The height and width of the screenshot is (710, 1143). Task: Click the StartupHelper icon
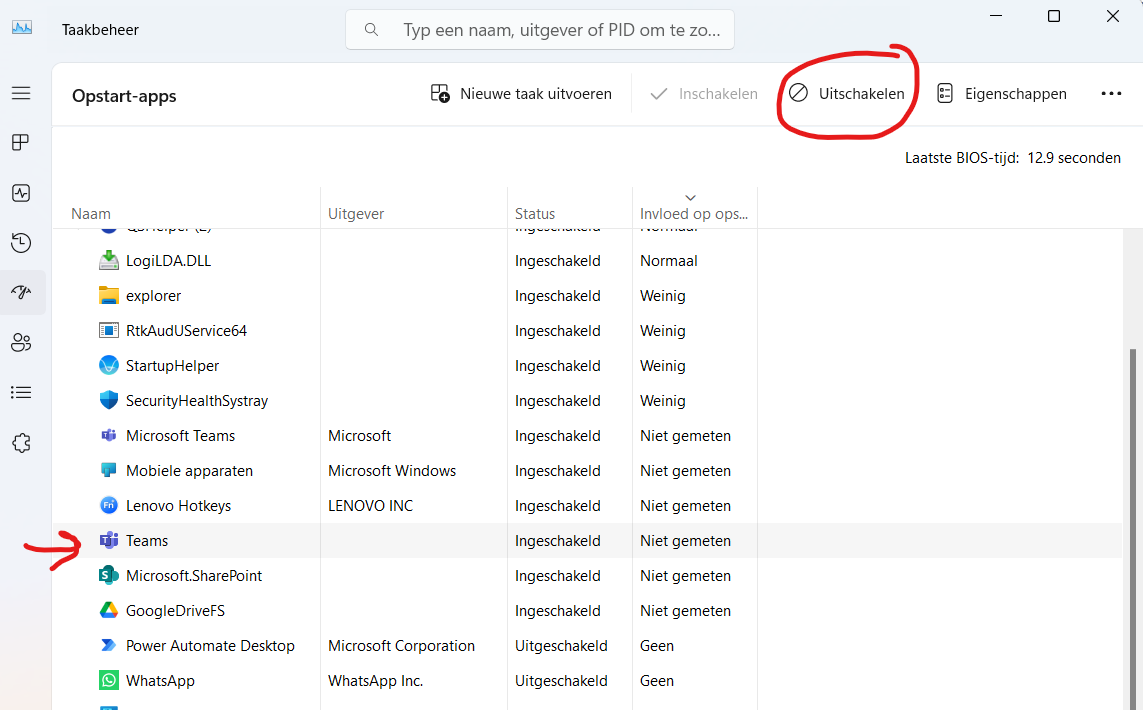pos(109,365)
